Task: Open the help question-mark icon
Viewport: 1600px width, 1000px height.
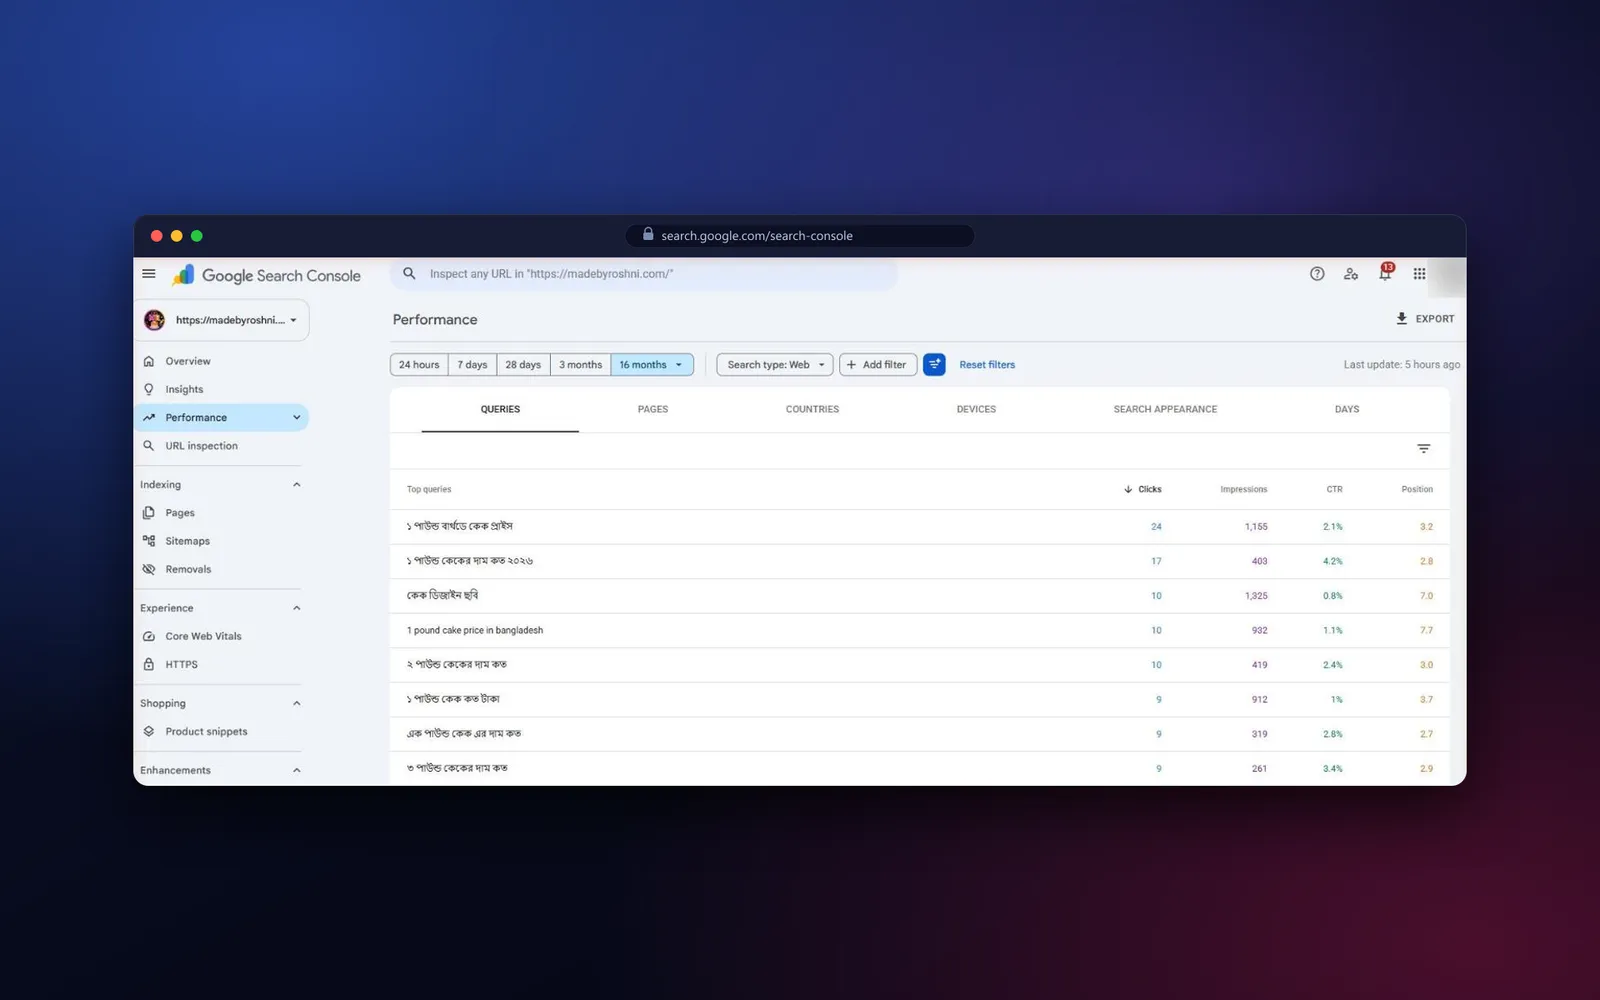Action: (1317, 274)
